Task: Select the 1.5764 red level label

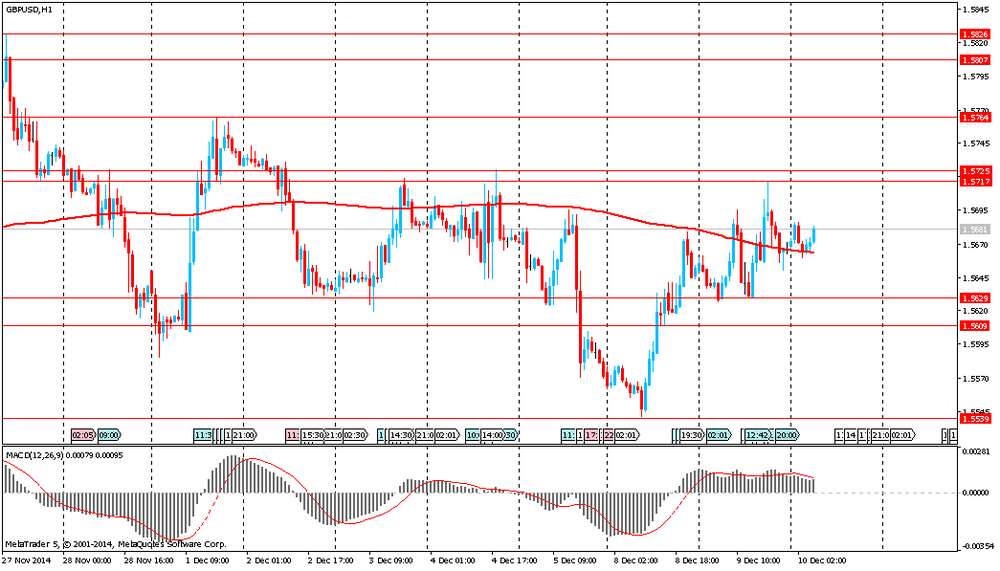Action: (974, 118)
